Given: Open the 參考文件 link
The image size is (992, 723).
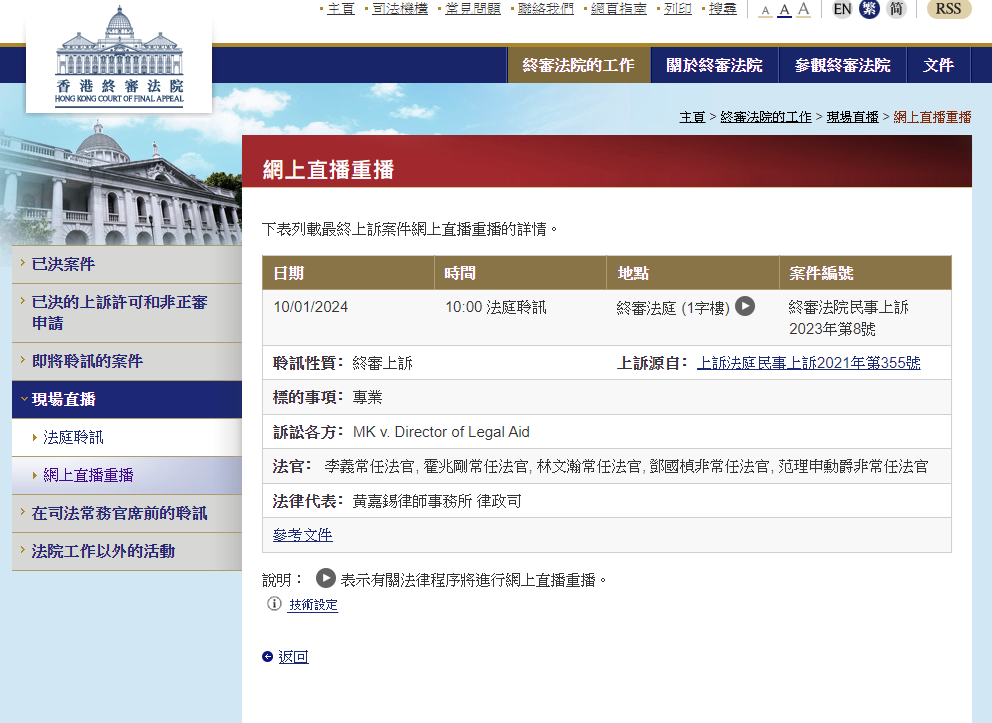Looking at the screenshot, I should click(302, 535).
